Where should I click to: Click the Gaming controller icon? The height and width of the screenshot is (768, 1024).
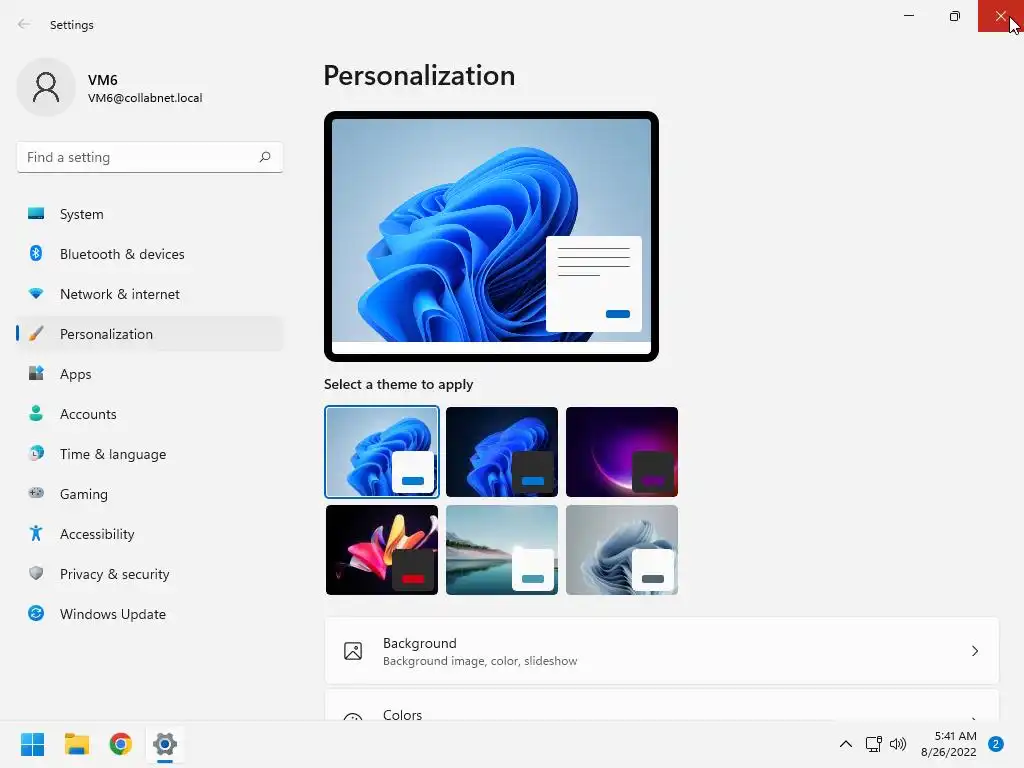pos(36,493)
